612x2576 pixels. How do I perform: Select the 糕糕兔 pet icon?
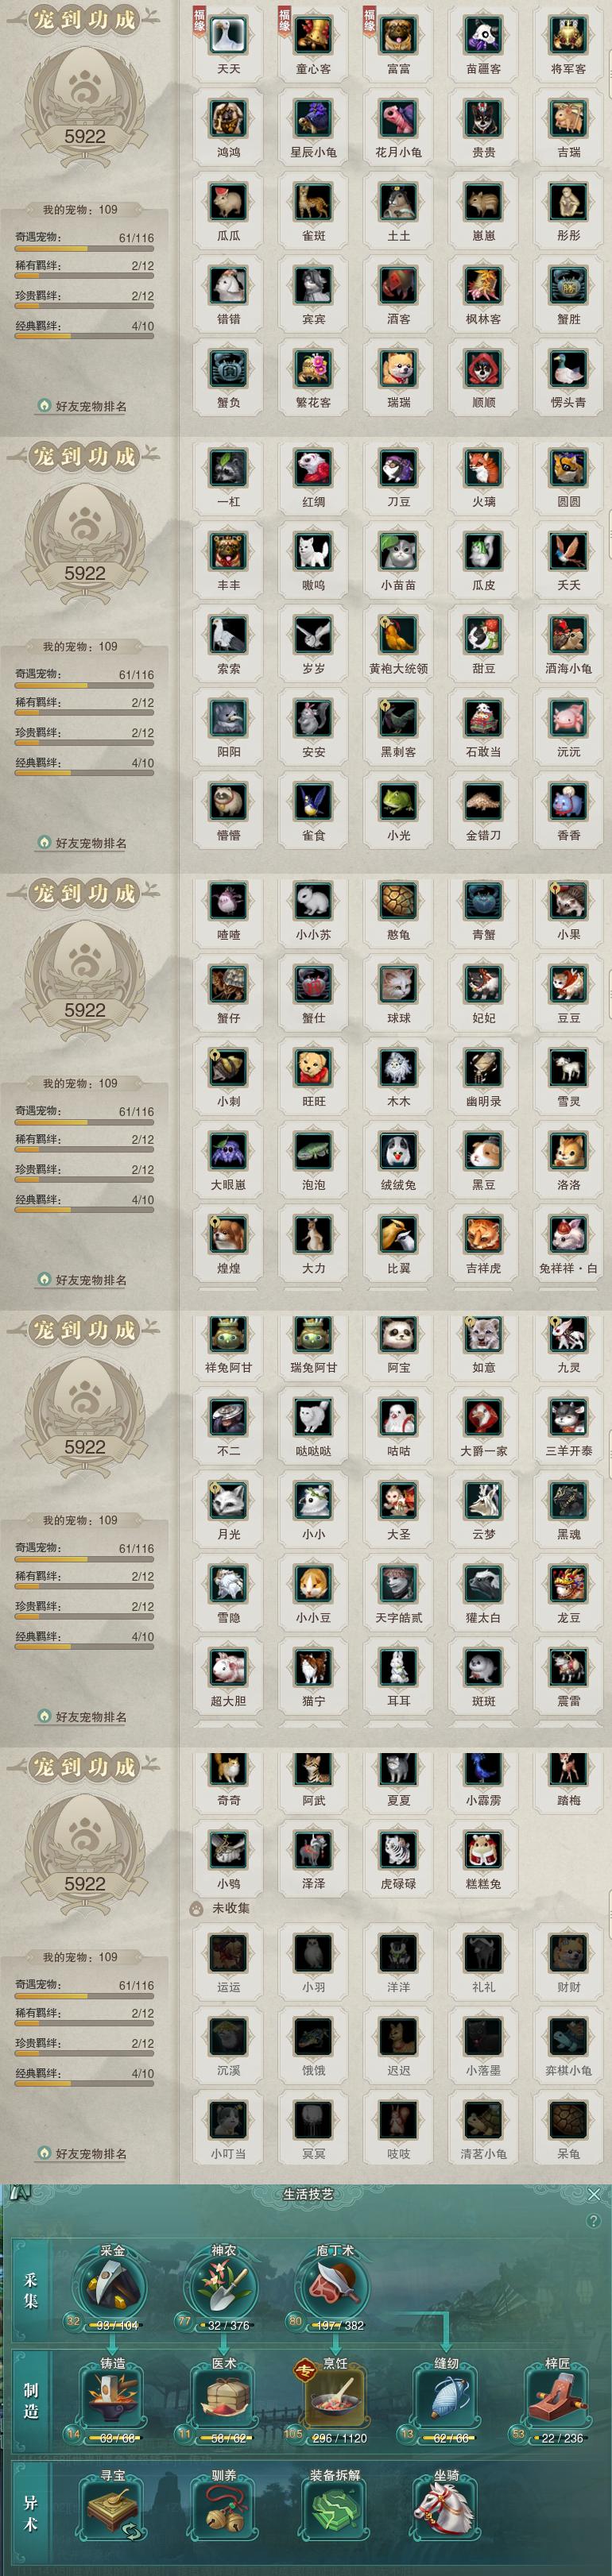point(483,1849)
